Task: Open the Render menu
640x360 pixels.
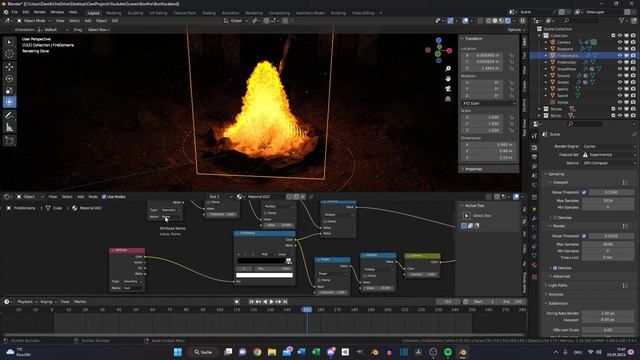Action: click(x=40, y=12)
